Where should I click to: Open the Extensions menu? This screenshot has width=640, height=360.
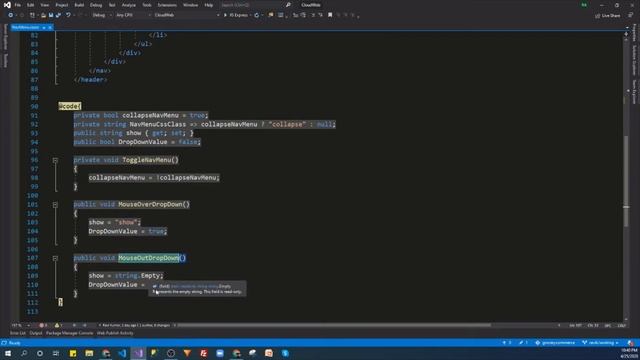167,5
